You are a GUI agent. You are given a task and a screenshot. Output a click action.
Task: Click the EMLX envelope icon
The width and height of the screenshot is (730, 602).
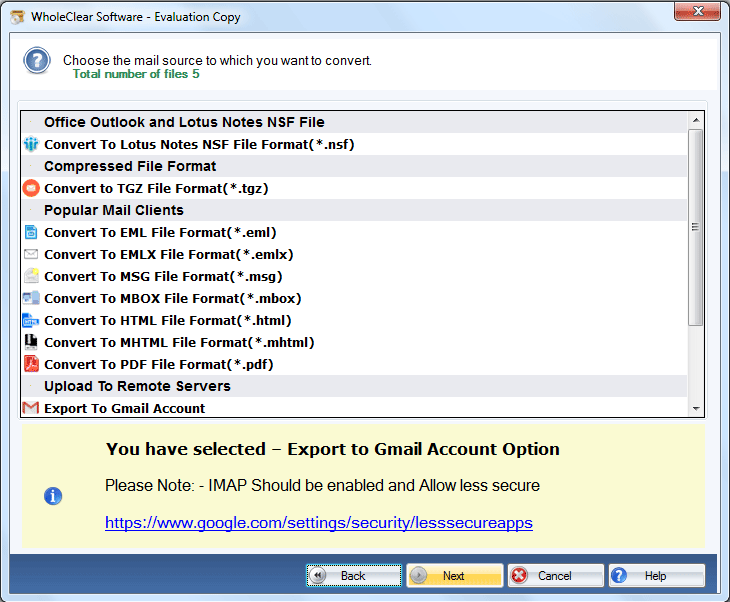(31, 254)
